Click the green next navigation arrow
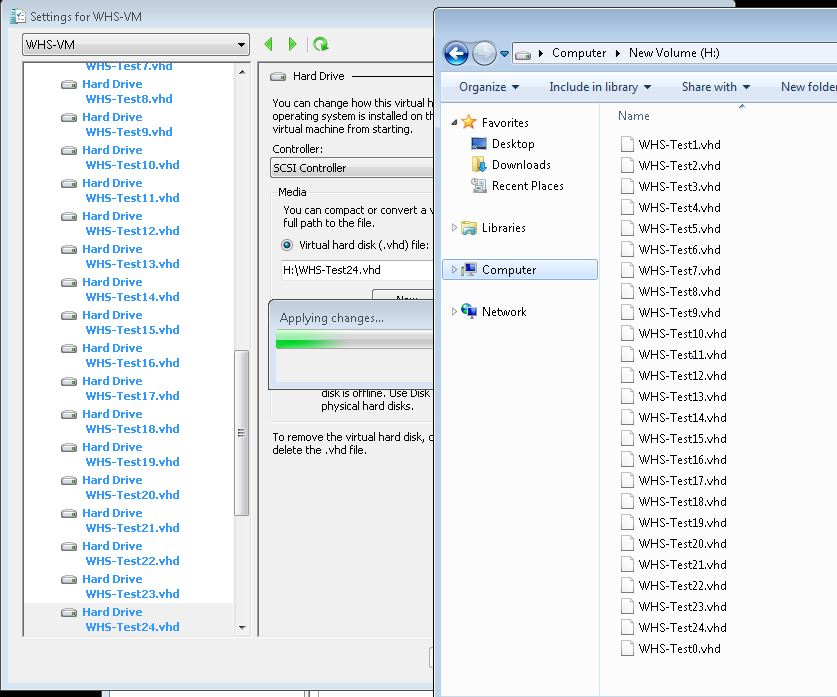Screen dimensions: 837x697 pos(292,44)
